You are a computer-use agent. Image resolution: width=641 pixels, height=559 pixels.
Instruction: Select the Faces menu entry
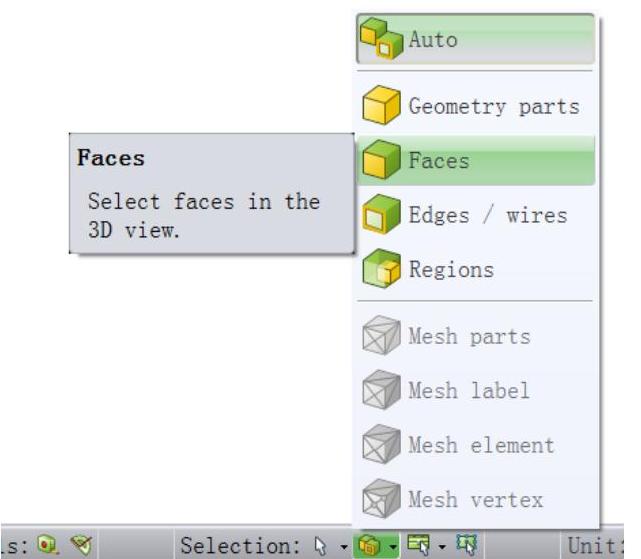click(x=475, y=160)
